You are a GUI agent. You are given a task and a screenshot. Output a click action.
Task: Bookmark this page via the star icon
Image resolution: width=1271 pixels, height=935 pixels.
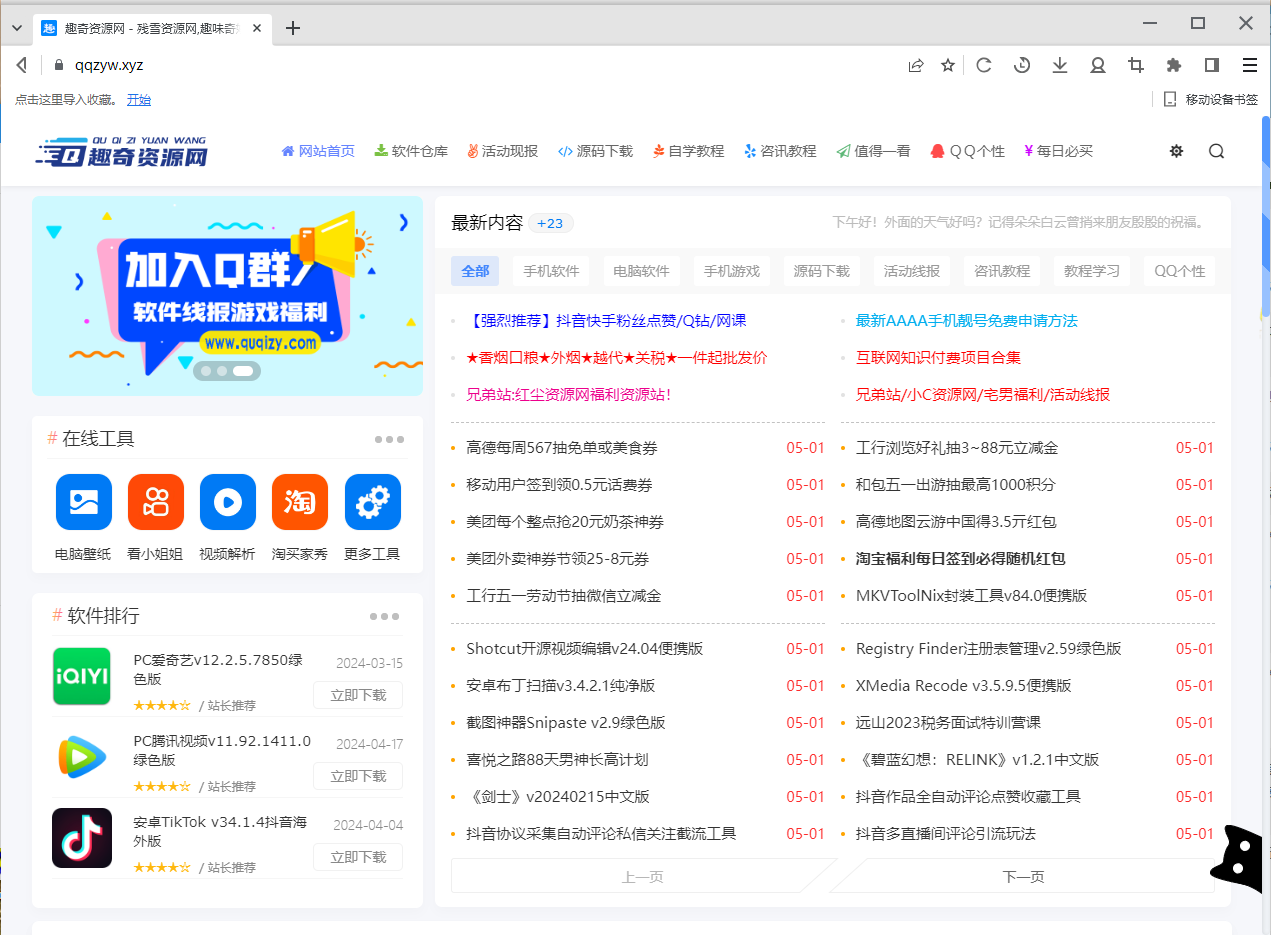pyautogui.click(x=947, y=64)
